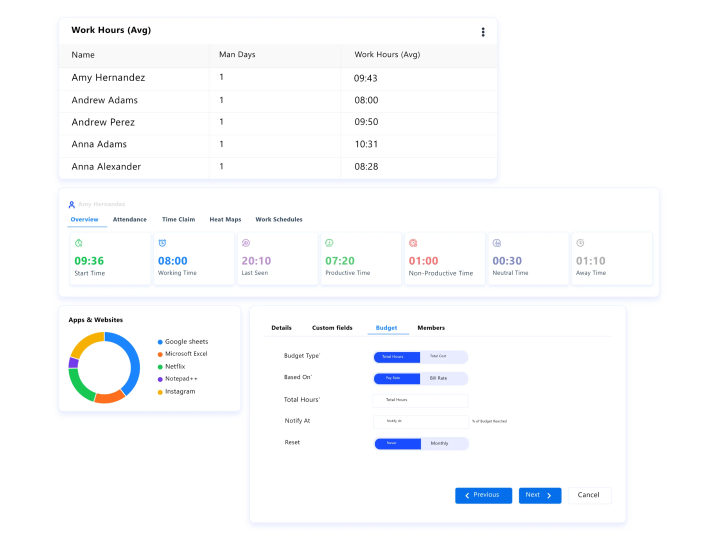Image resolution: width=718 pixels, height=540 pixels.
Task: Click the Neutral Time icon
Action: click(x=497, y=243)
